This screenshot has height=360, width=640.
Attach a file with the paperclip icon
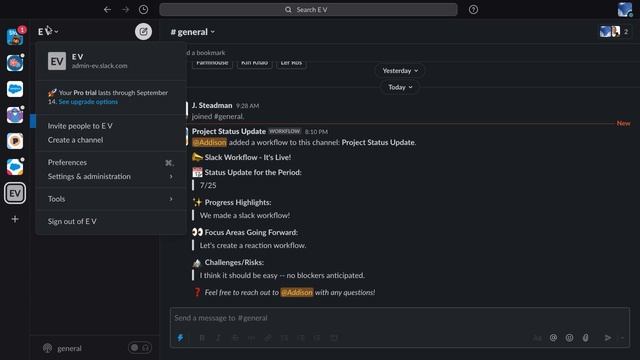coord(586,338)
